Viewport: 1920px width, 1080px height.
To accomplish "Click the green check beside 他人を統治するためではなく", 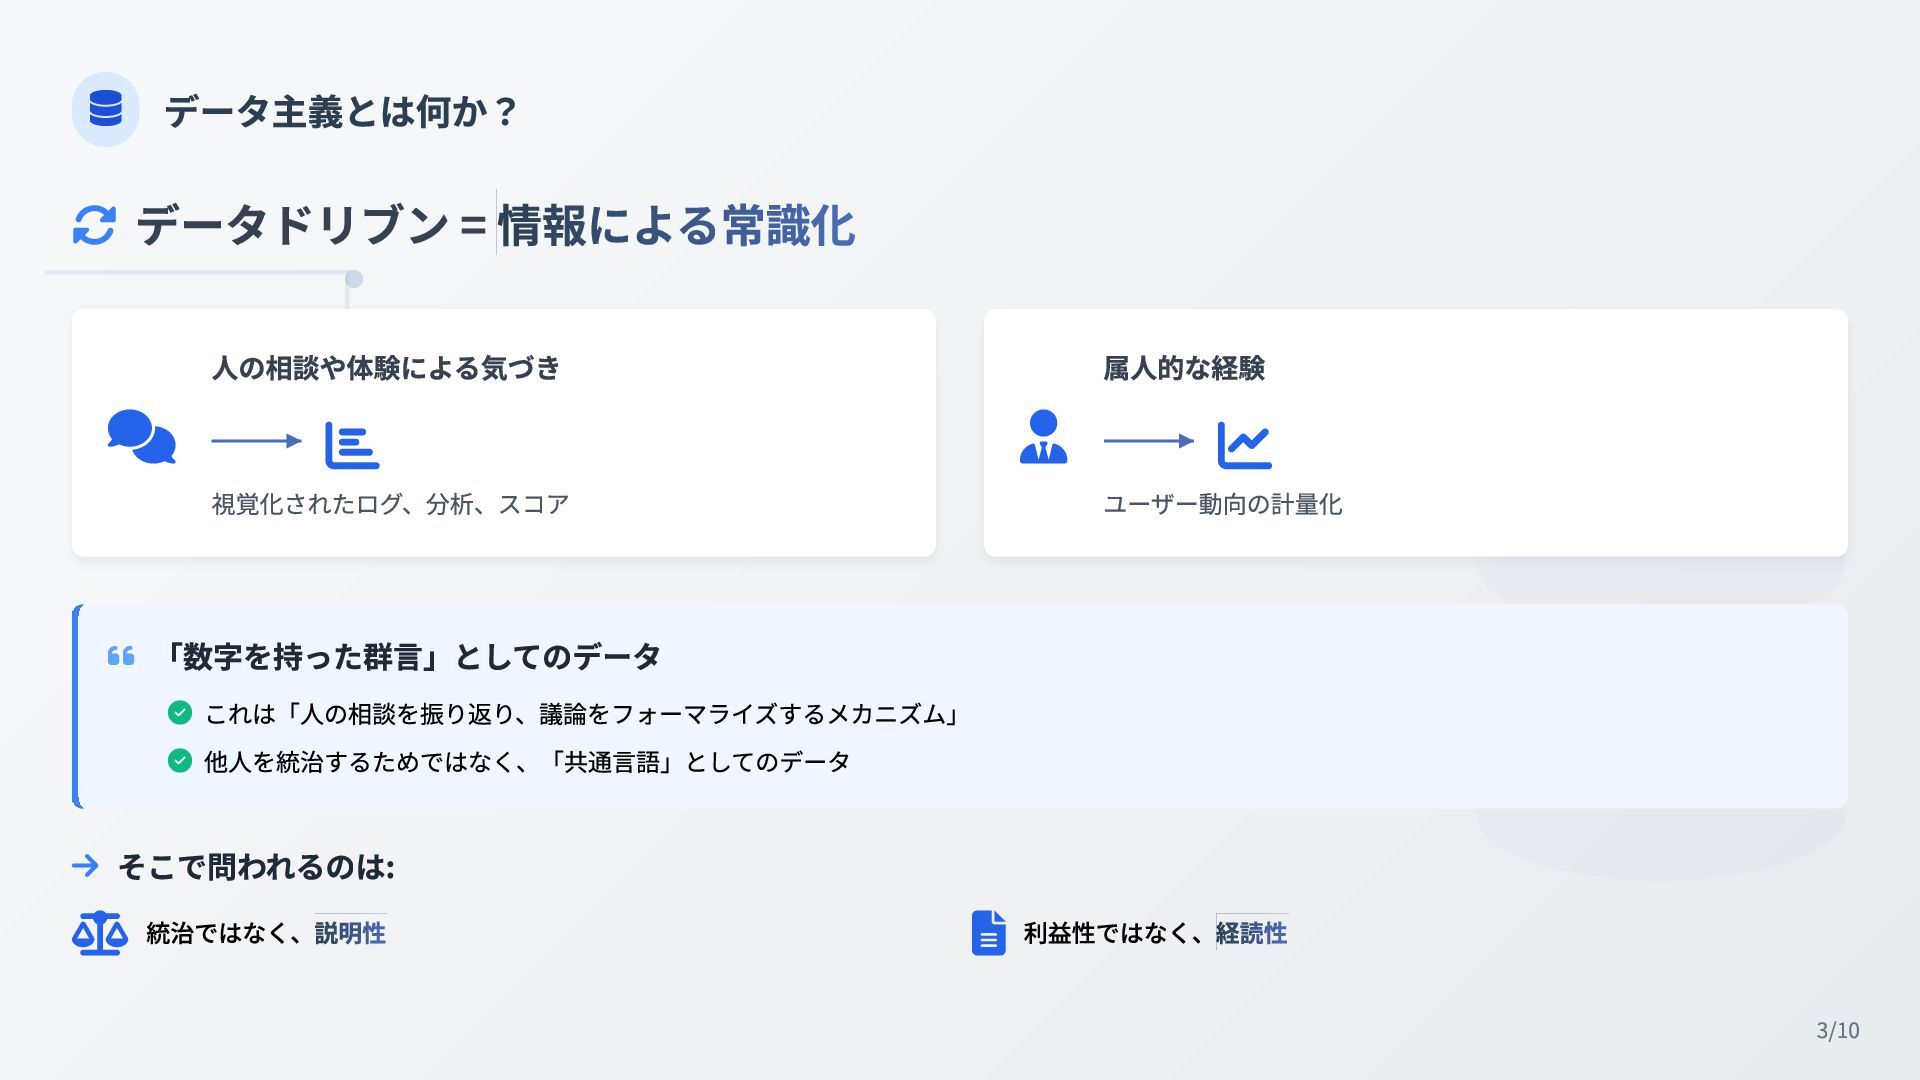I will (x=180, y=761).
